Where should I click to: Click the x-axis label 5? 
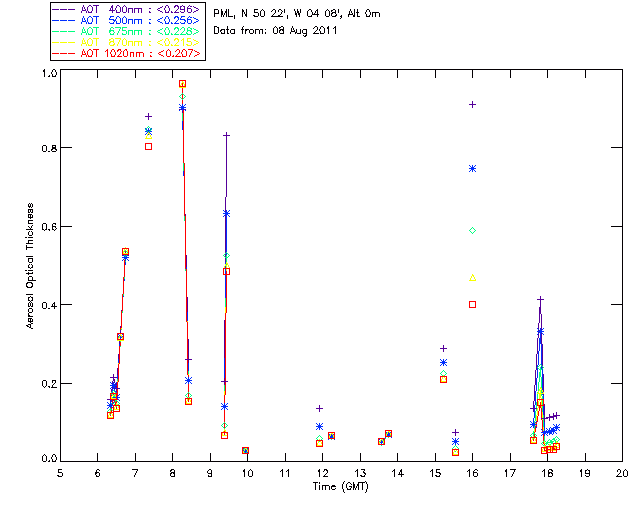pos(60,473)
